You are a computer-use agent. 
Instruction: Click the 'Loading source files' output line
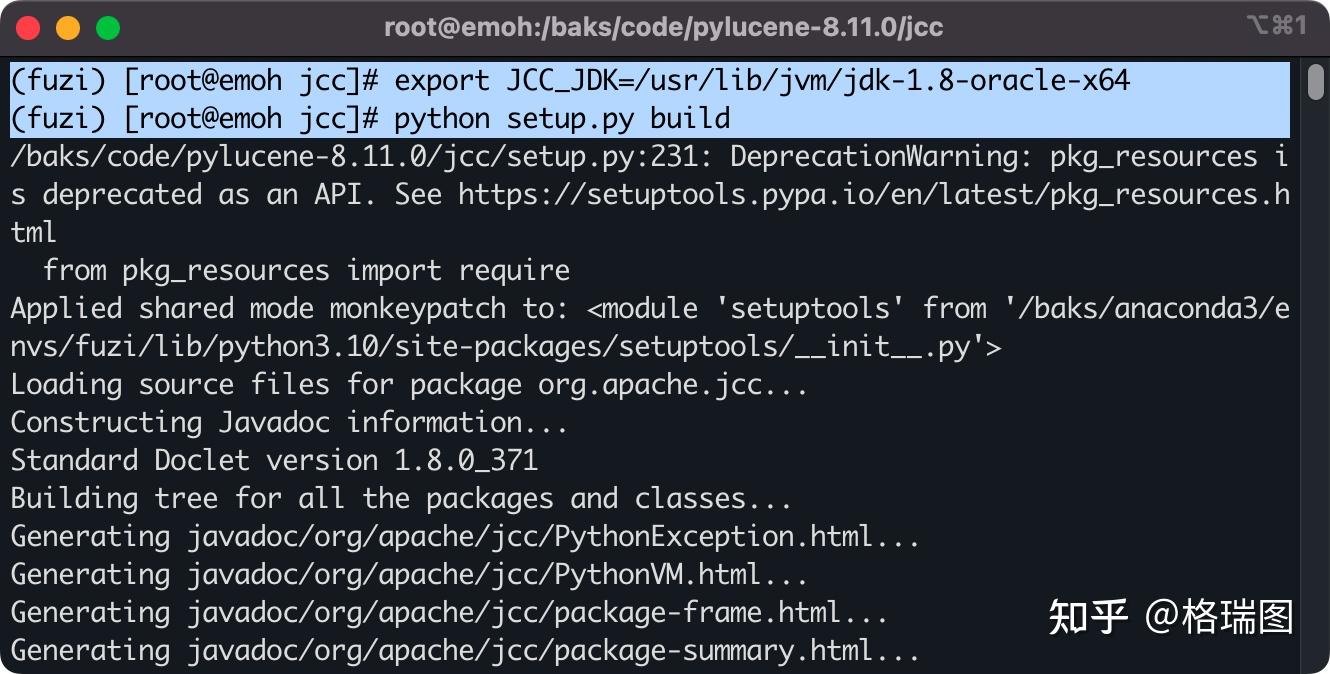[408, 385]
